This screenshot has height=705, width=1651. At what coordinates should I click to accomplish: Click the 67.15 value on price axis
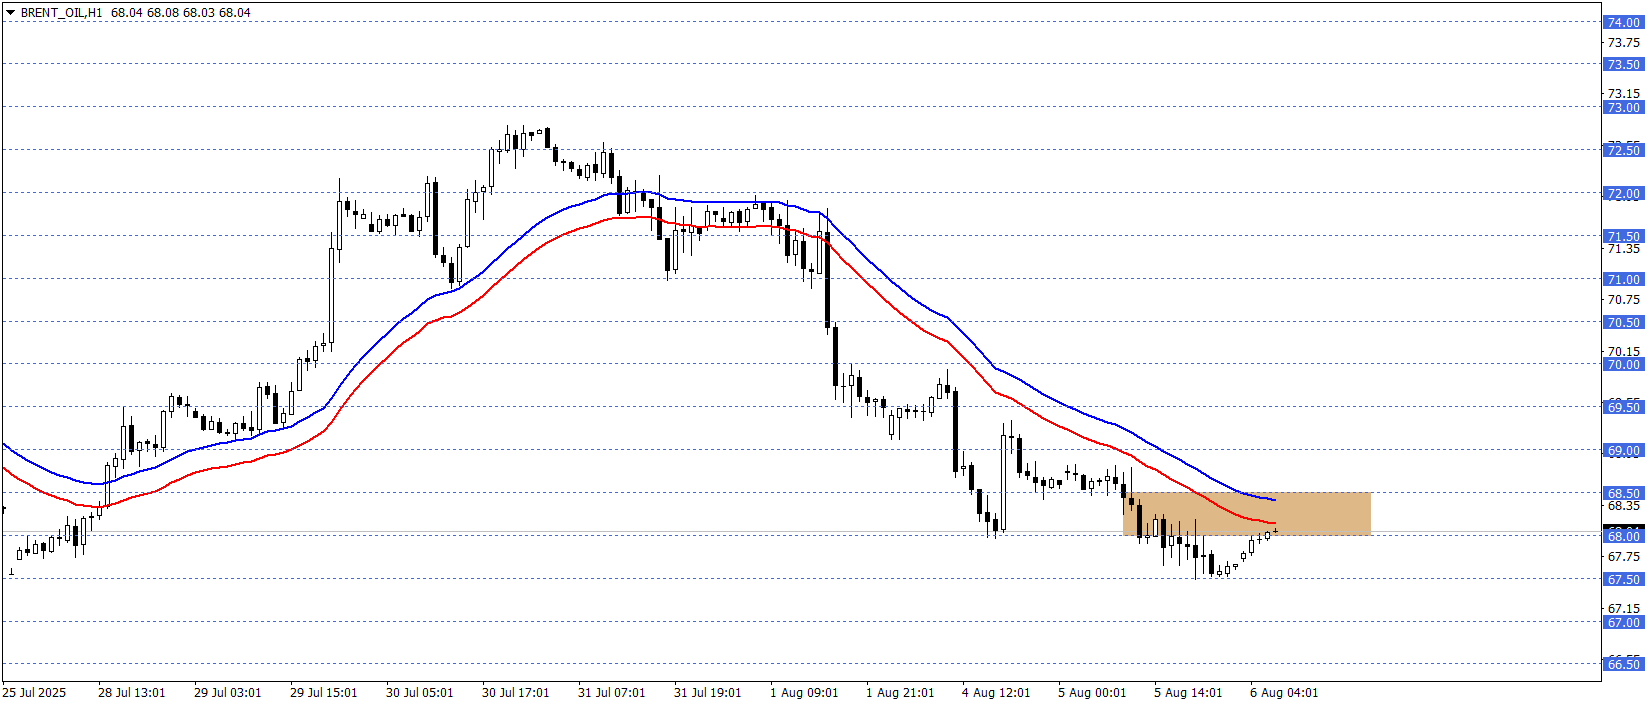click(x=1623, y=608)
